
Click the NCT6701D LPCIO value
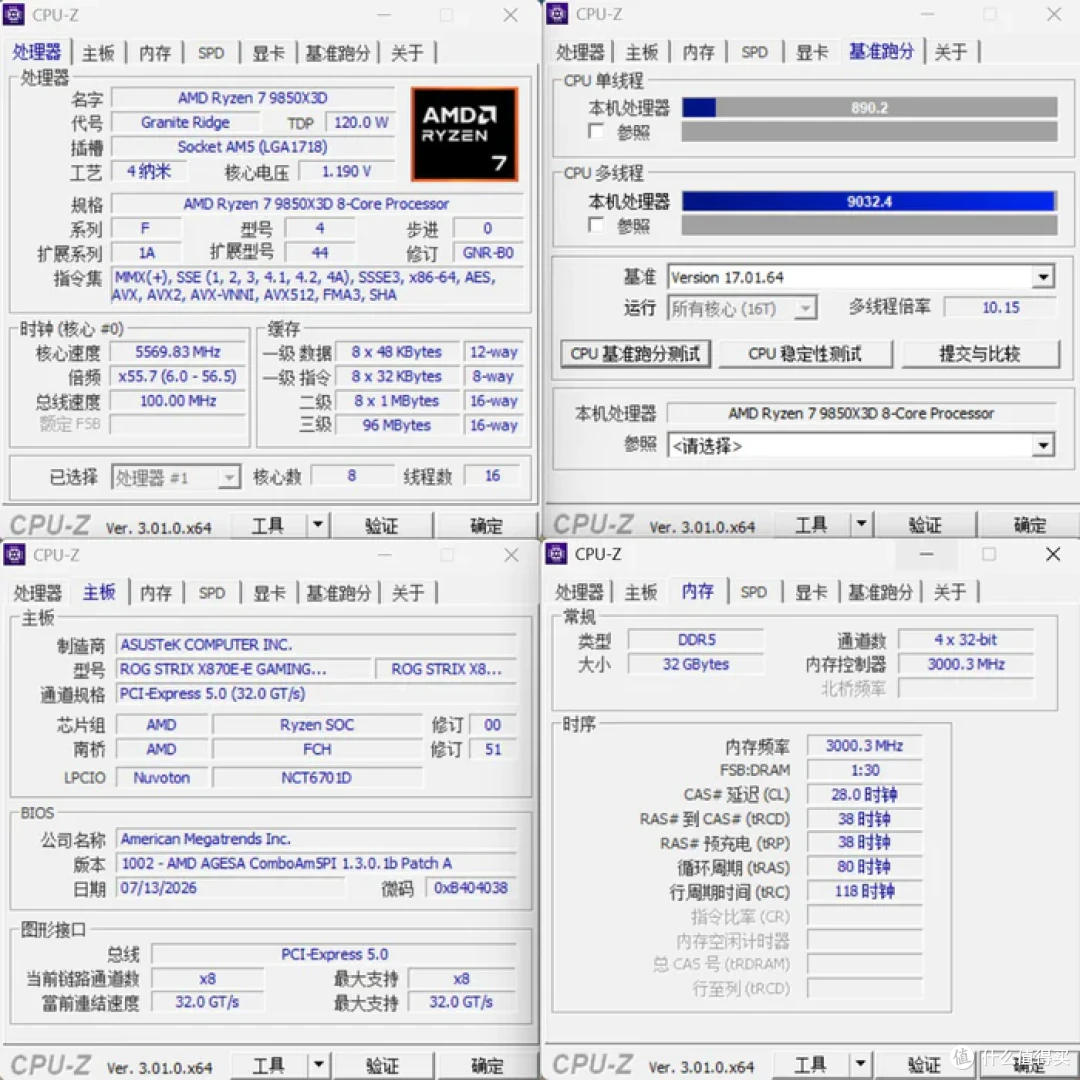pos(317,777)
